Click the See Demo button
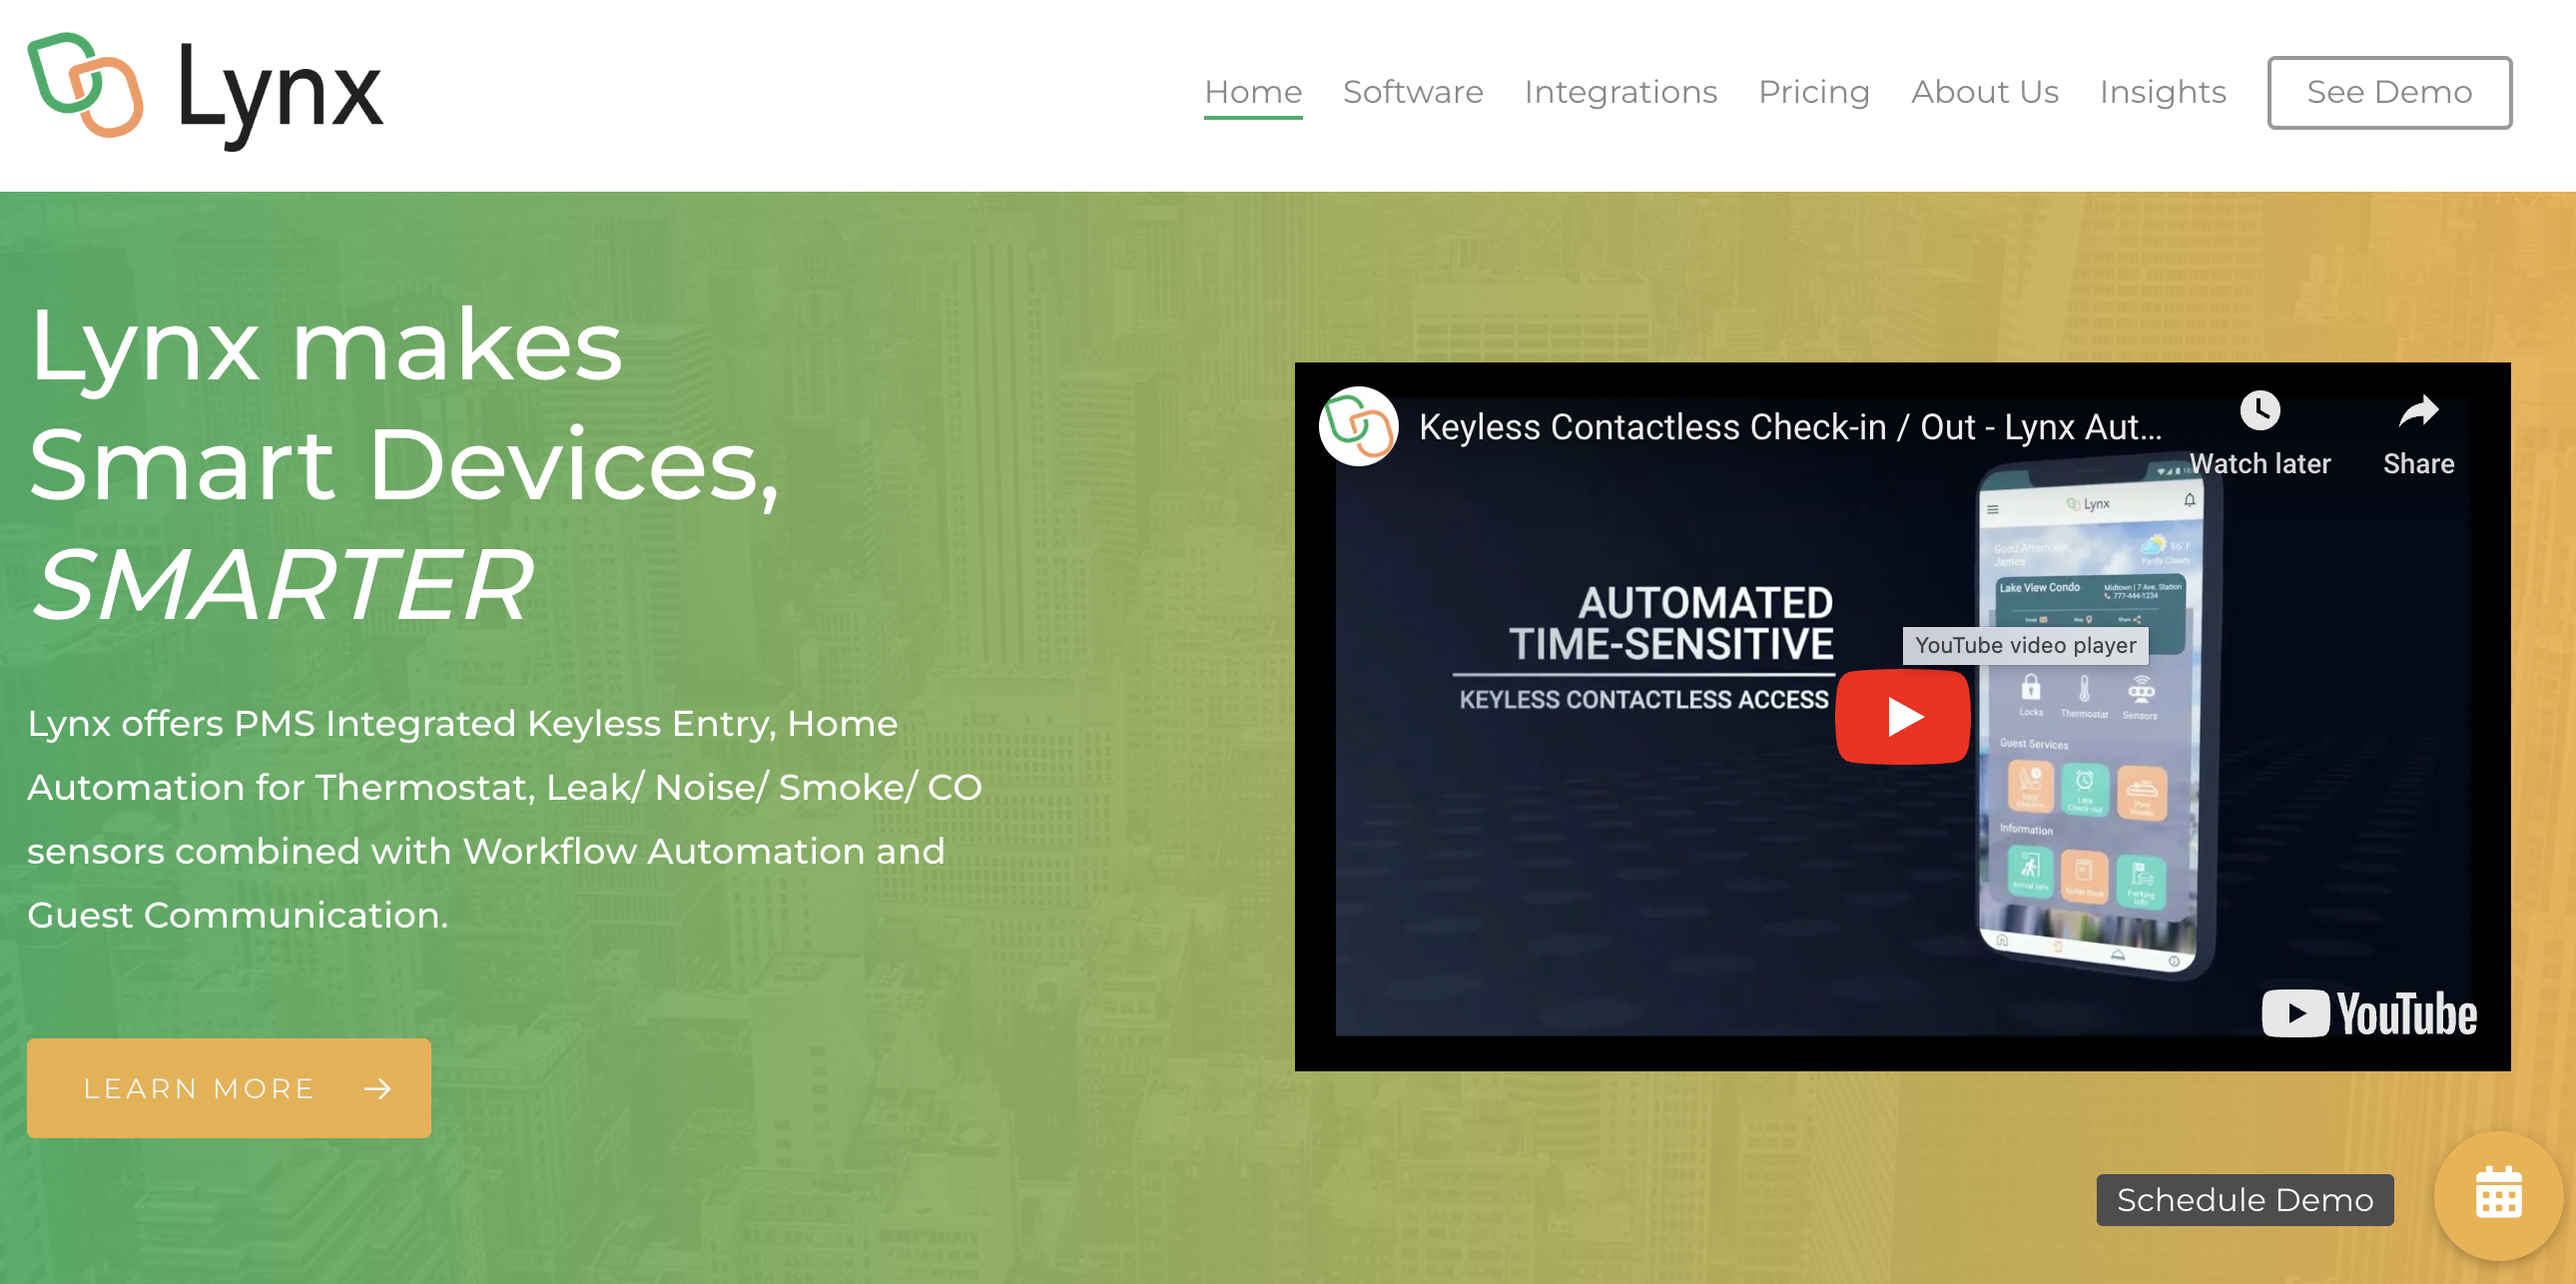 pos(2388,92)
